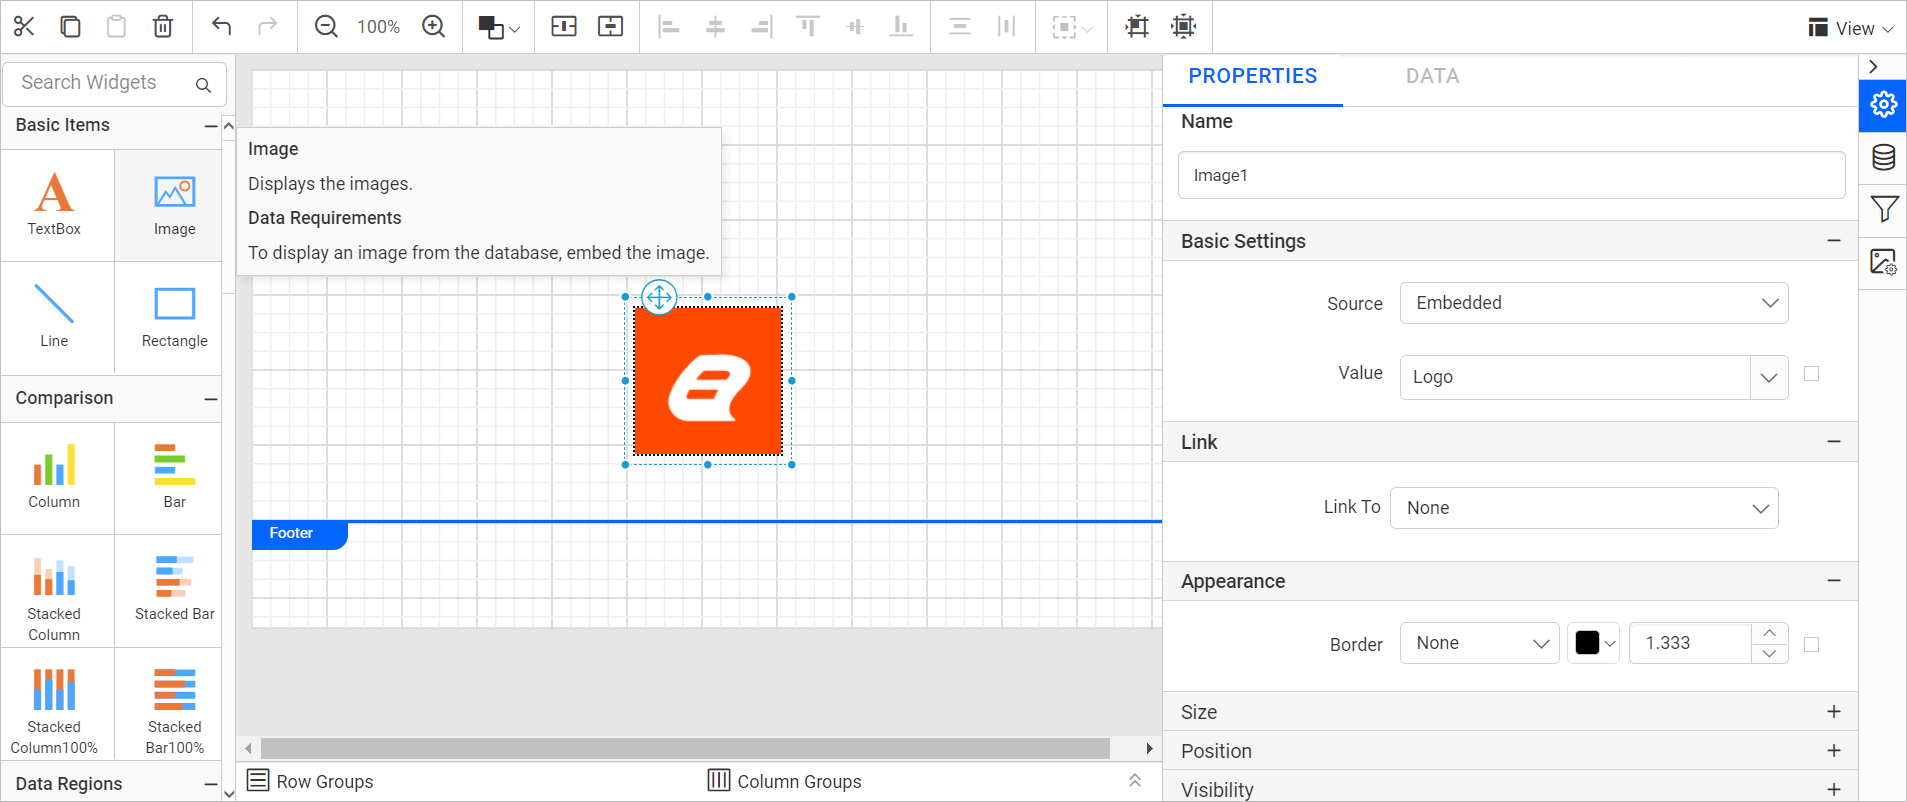Select the TextBox widget
Viewport: 1907px width, 802px height.
click(55, 206)
